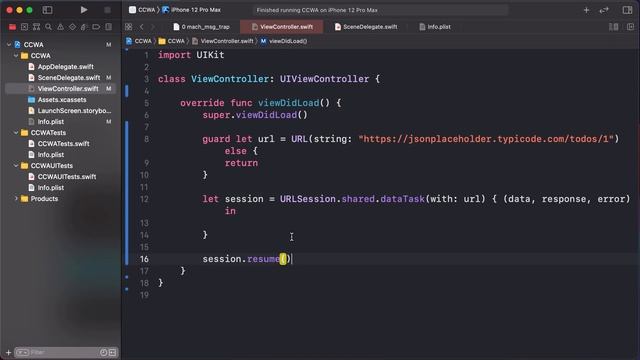Screen dimensions: 640x360
Task: Collapse the CCWA project root
Action: [9, 44]
